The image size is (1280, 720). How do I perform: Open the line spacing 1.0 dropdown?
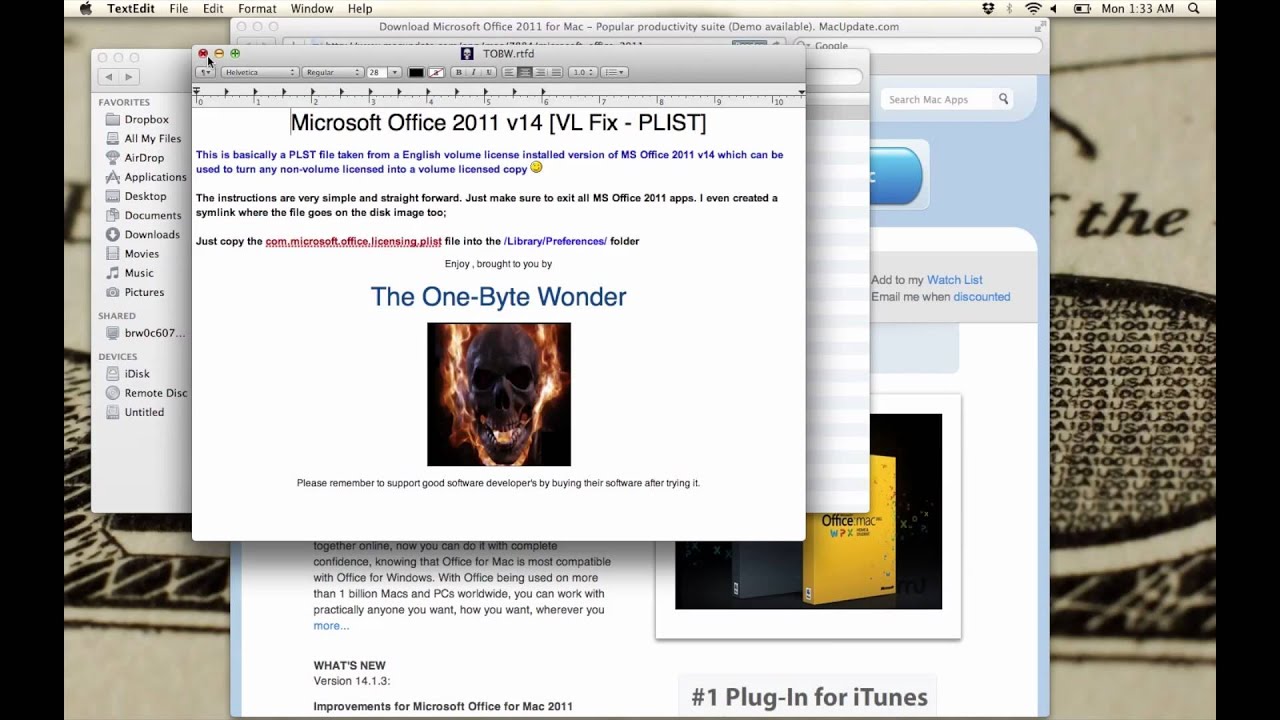coord(583,72)
